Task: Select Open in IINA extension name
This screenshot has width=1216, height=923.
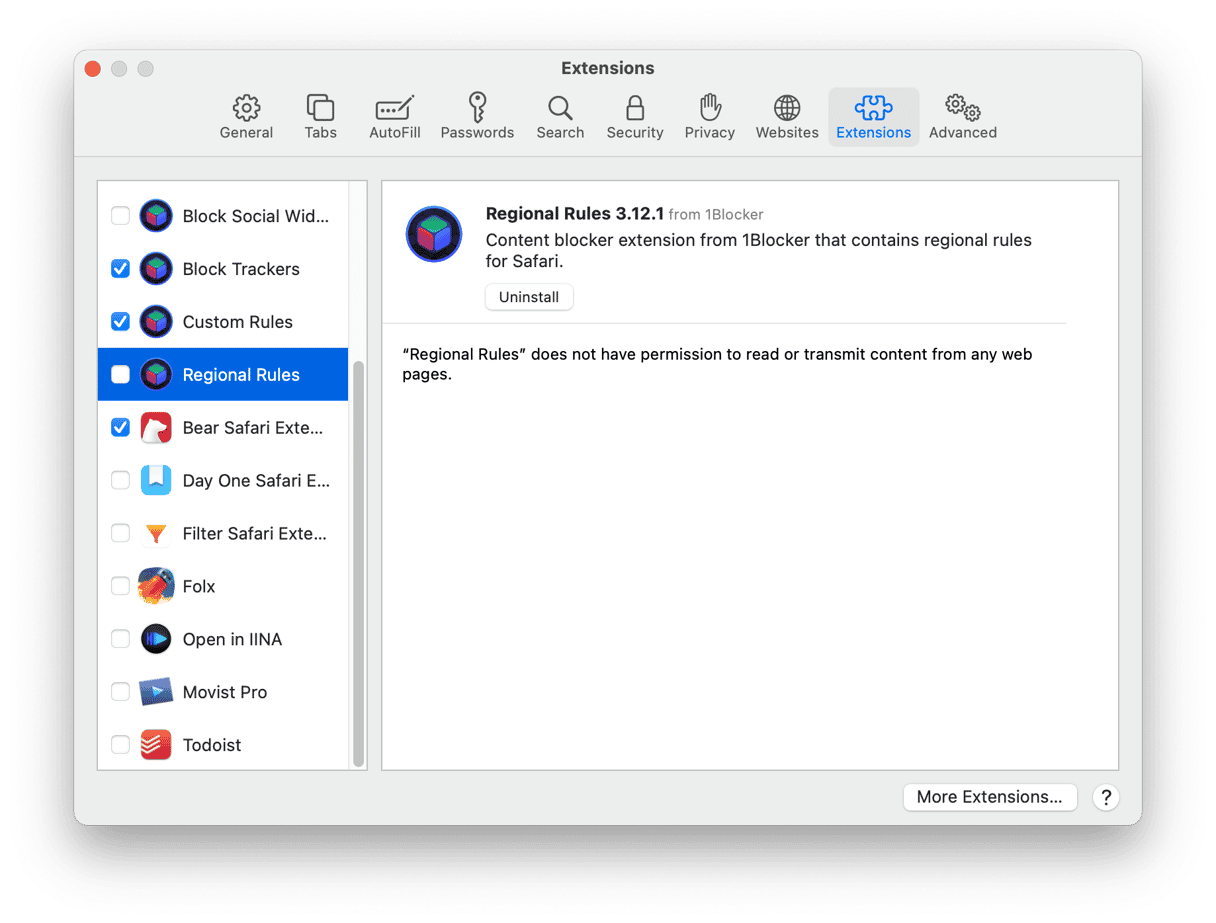Action: pyautogui.click(x=232, y=639)
